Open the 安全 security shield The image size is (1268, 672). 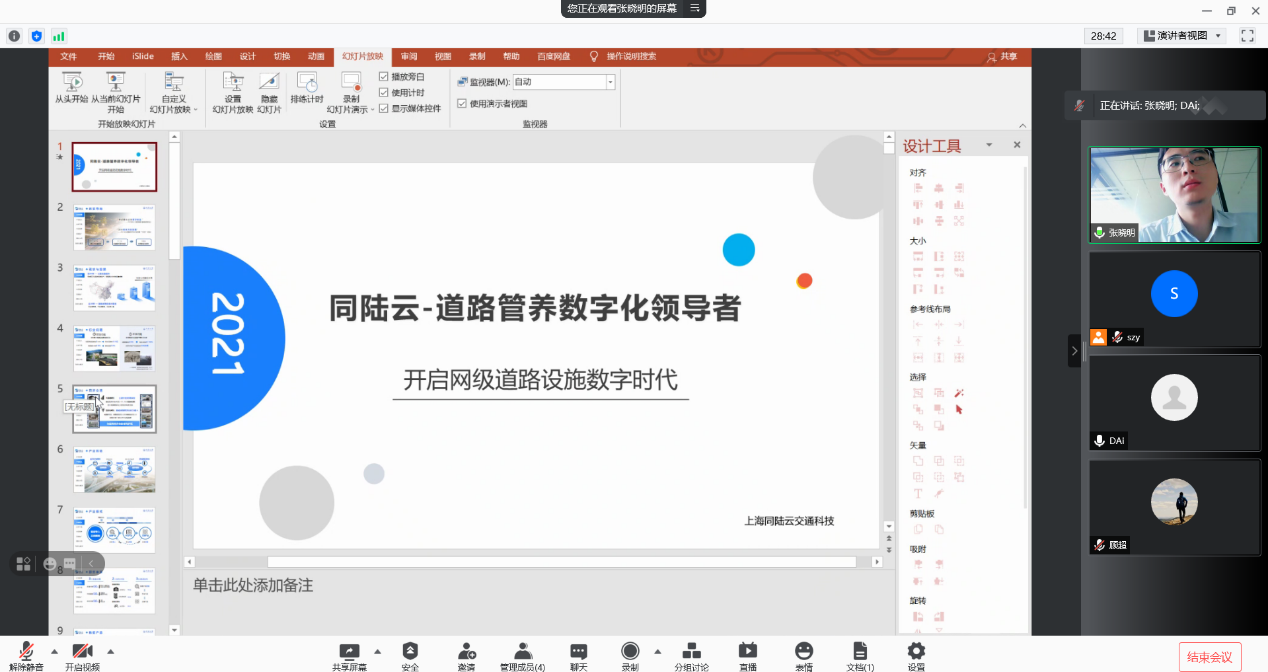pos(410,651)
